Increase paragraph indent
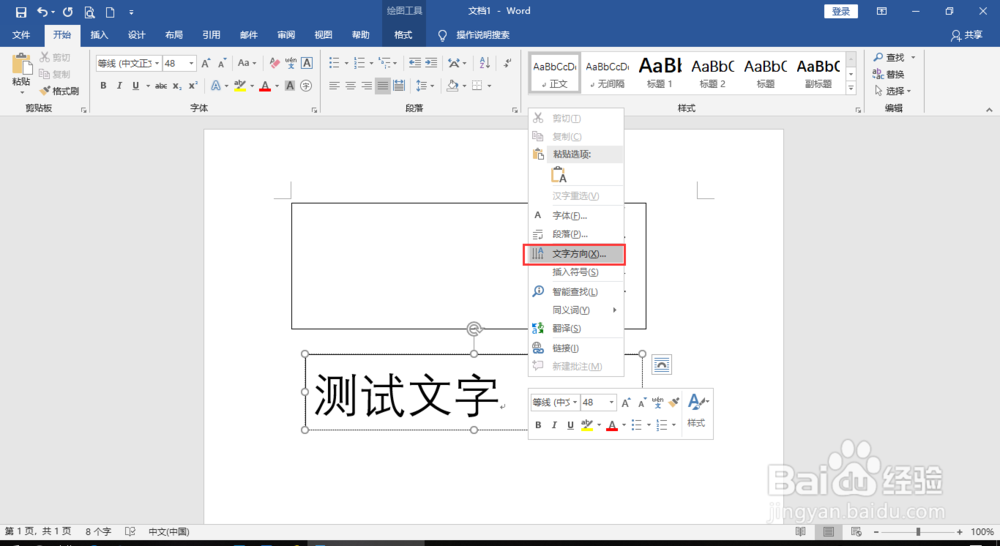Viewport: 1000px width, 546px height. [431, 63]
